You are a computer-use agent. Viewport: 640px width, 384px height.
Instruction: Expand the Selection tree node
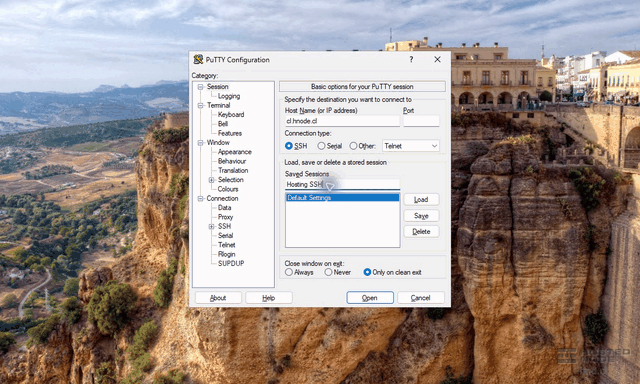point(211,180)
